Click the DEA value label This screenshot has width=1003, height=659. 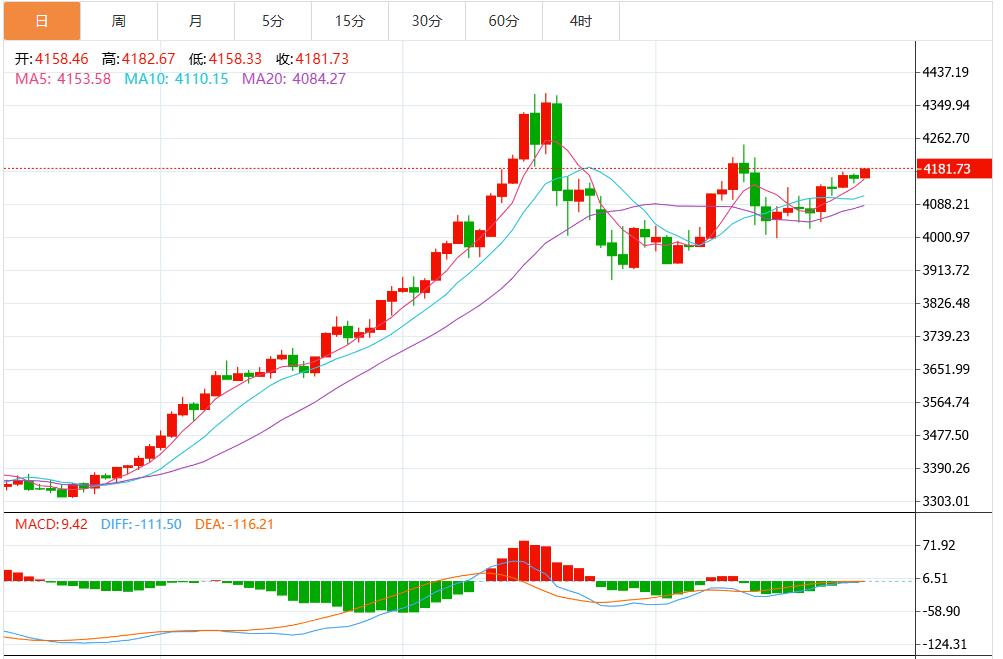pyautogui.click(x=234, y=524)
